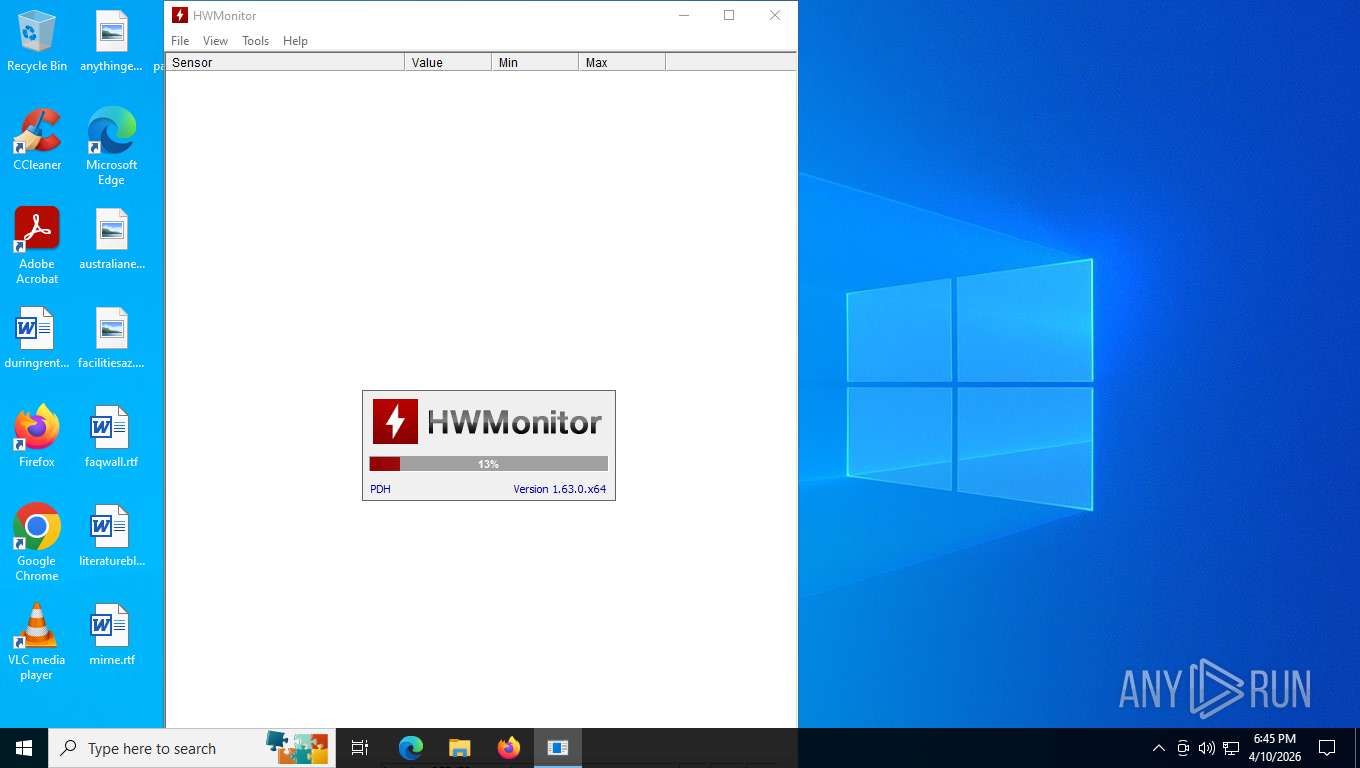The width and height of the screenshot is (1360, 768).
Task: Open the Help menu in HWMonitor
Action: [295, 41]
